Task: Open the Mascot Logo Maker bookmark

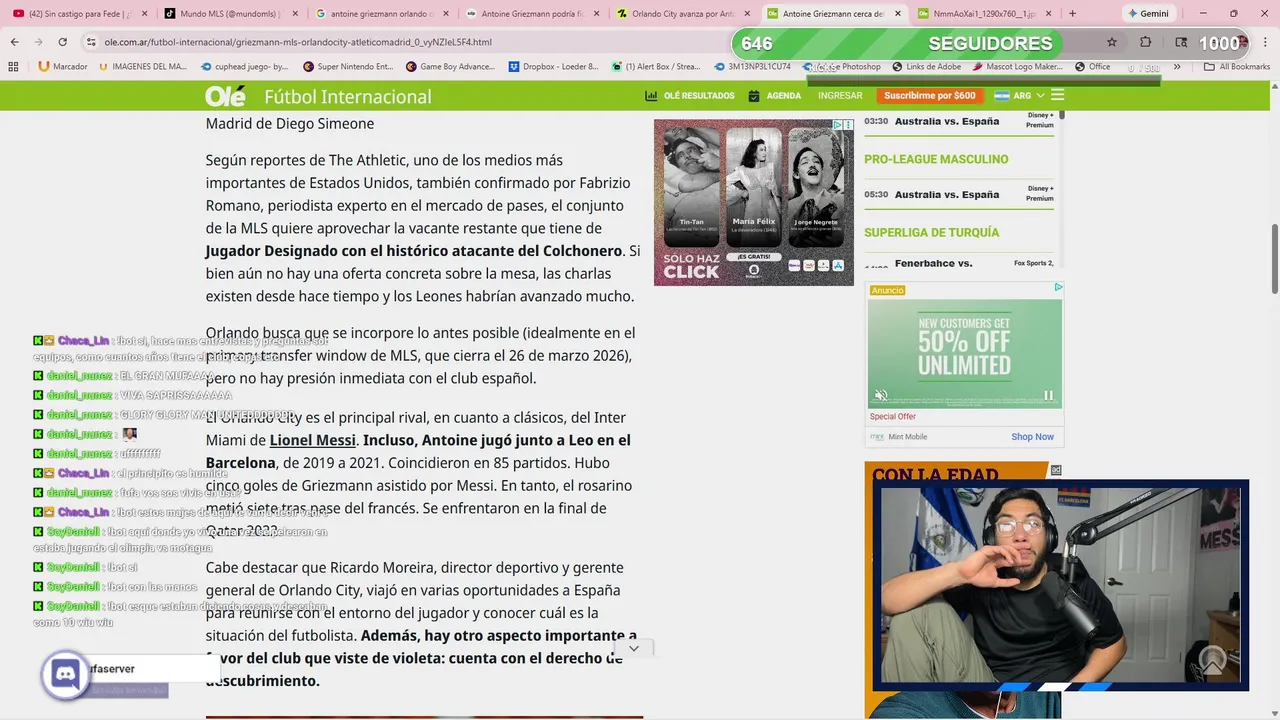Action: click(1017, 67)
